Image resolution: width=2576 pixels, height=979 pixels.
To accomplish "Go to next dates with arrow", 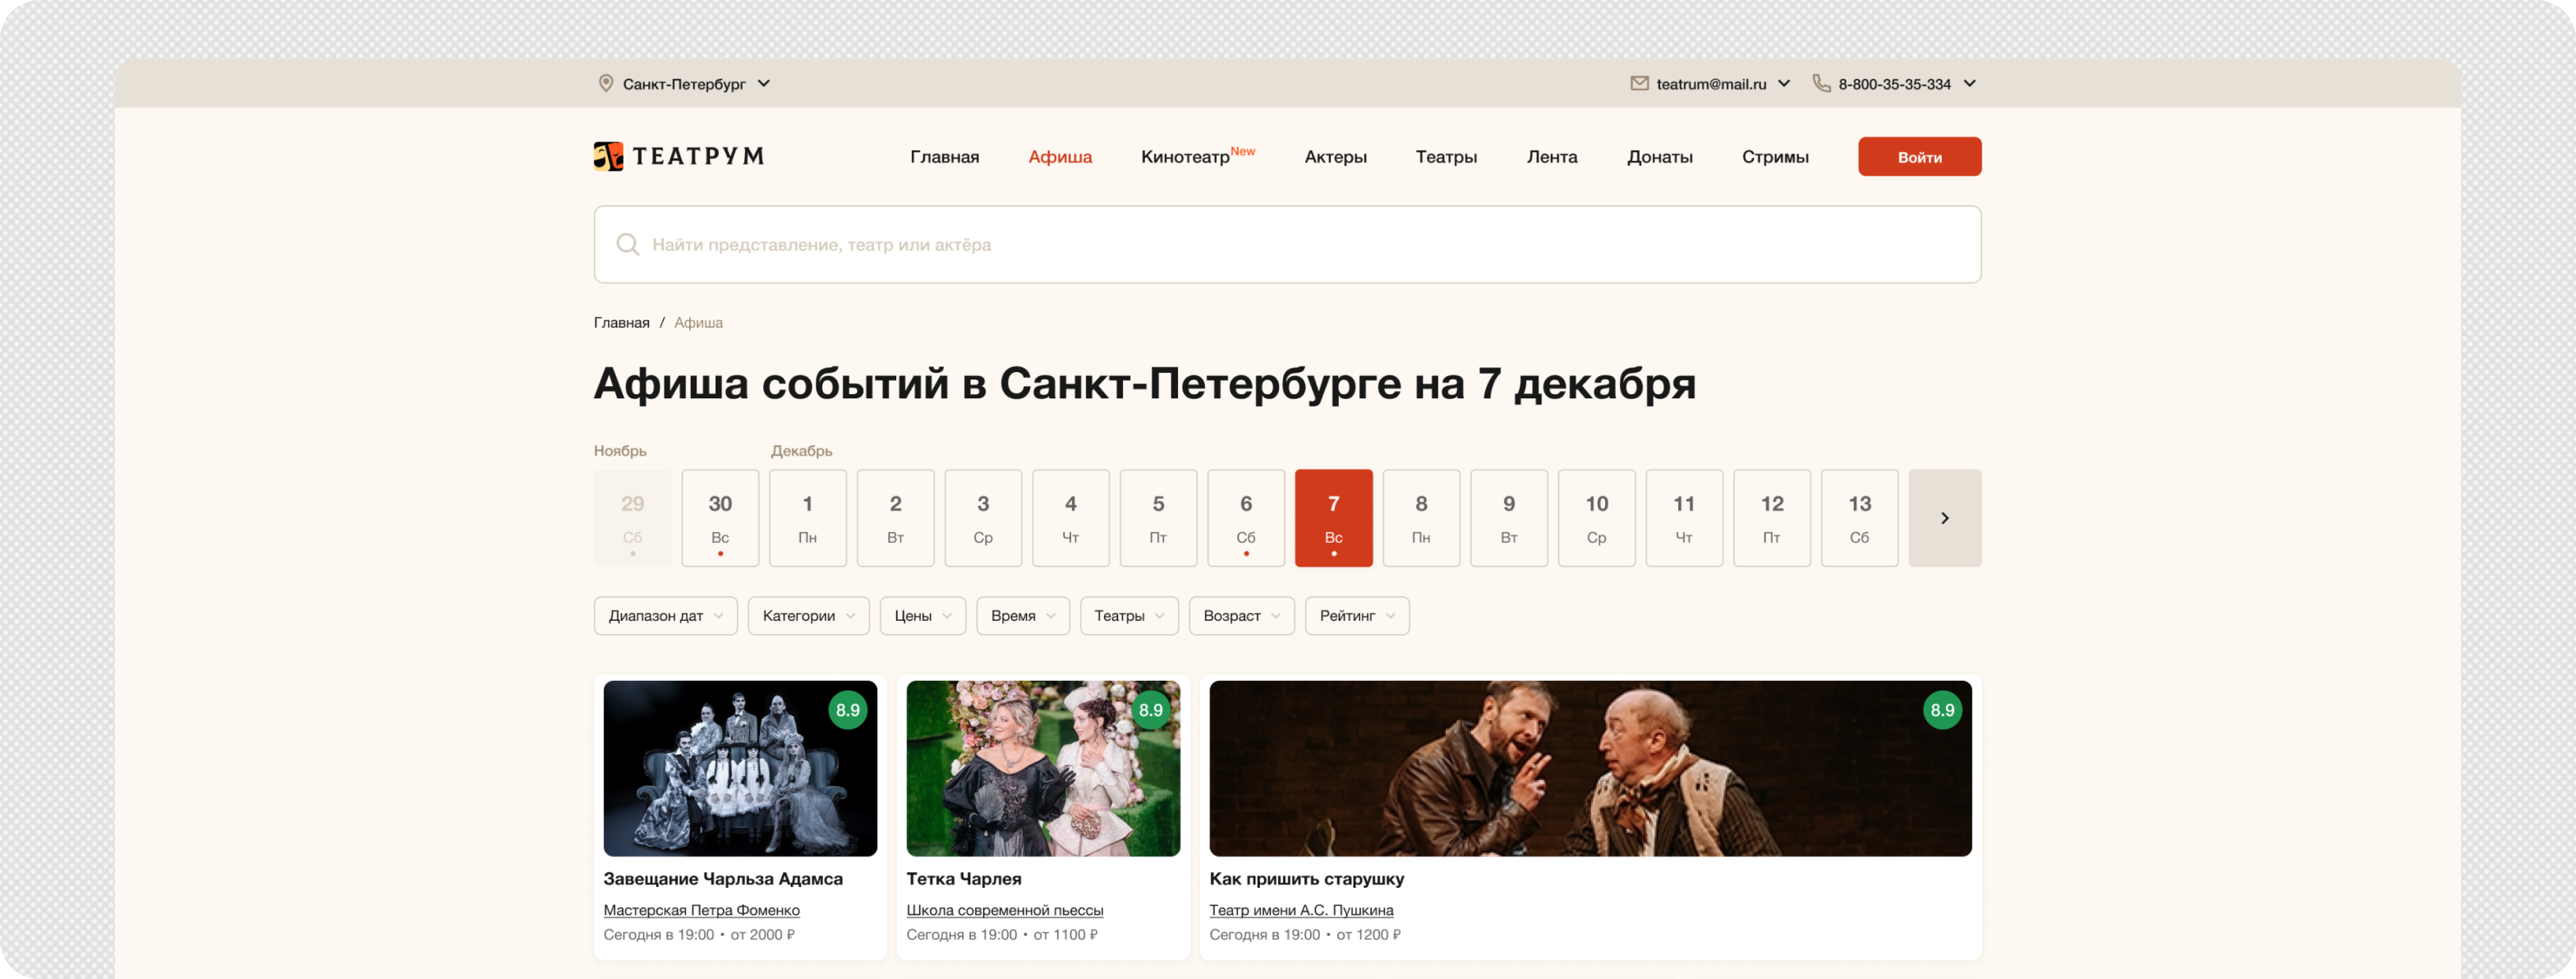I will (x=1944, y=518).
